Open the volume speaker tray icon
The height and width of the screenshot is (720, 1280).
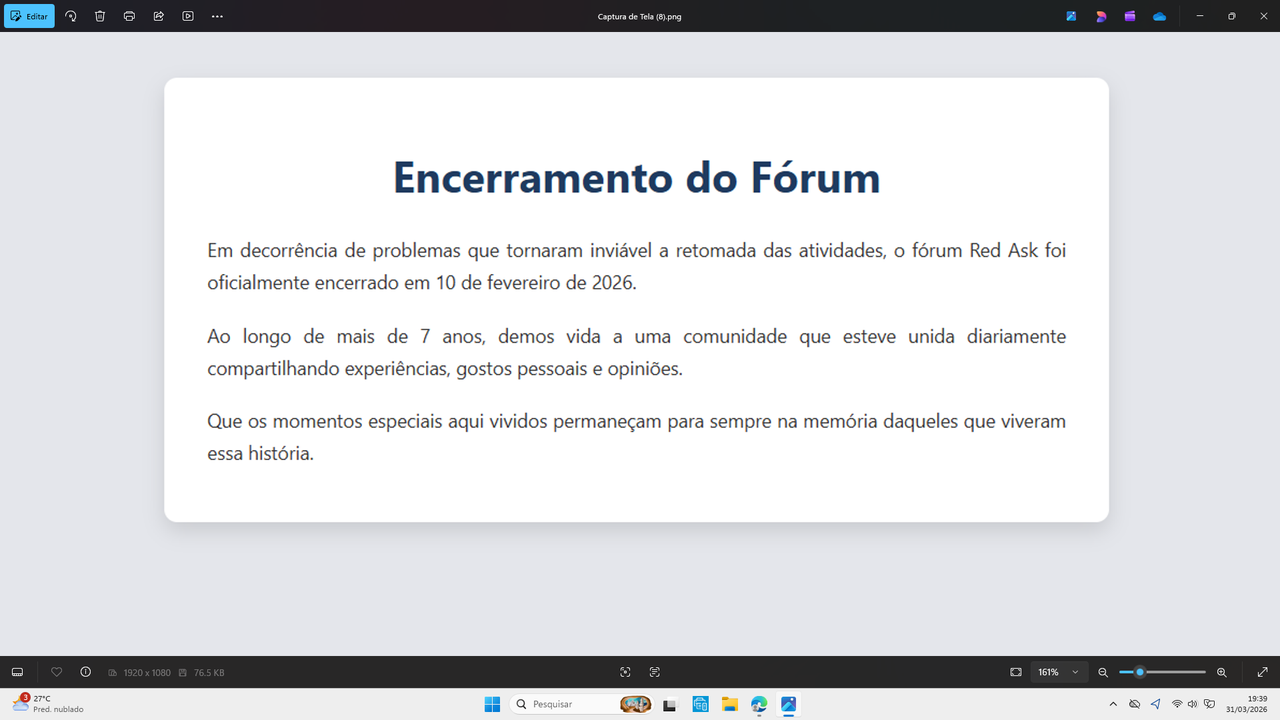click(x=1192, y=704)
